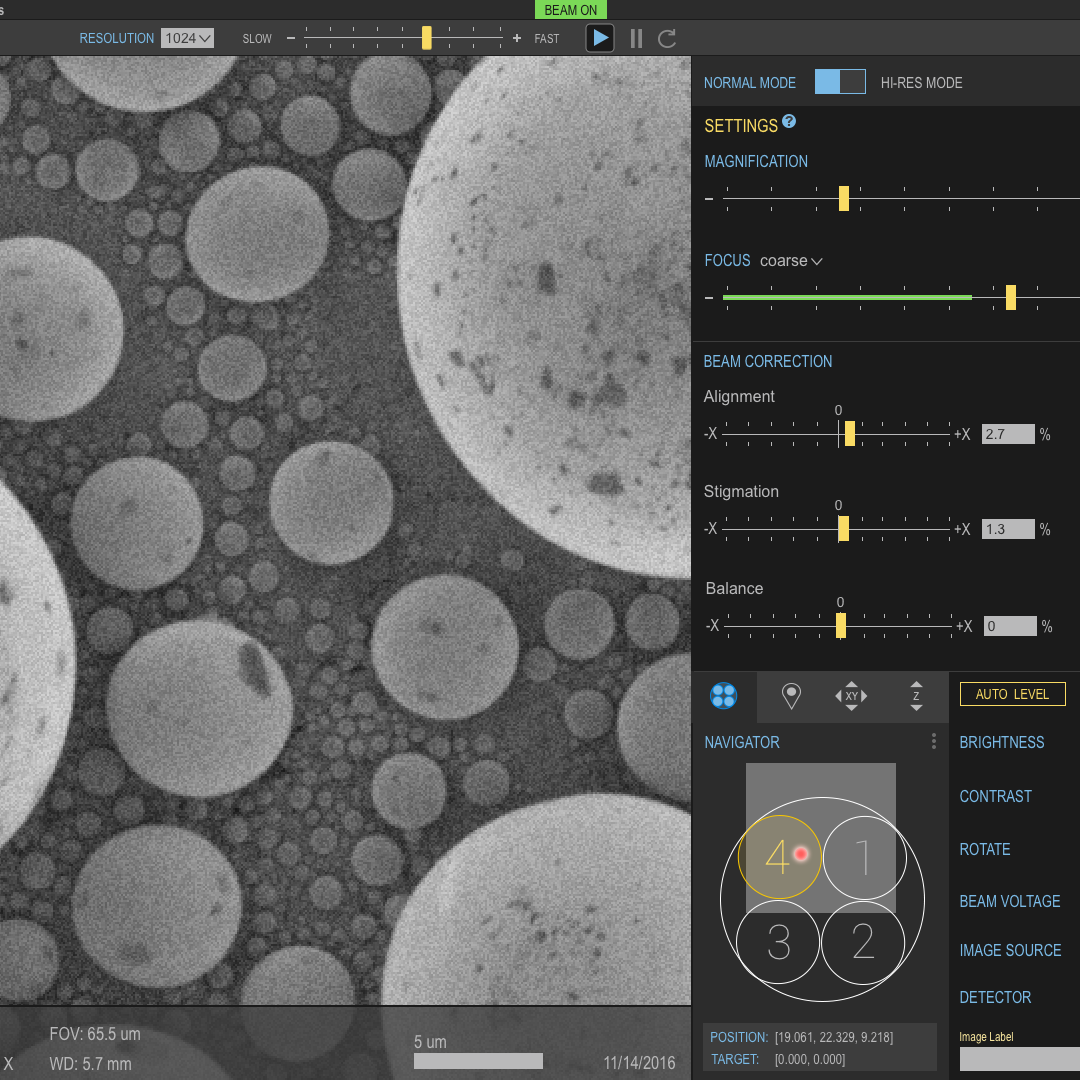Click the Beam Correction heading
Screen dimensions: 1080x1080
tap(767, 361)
